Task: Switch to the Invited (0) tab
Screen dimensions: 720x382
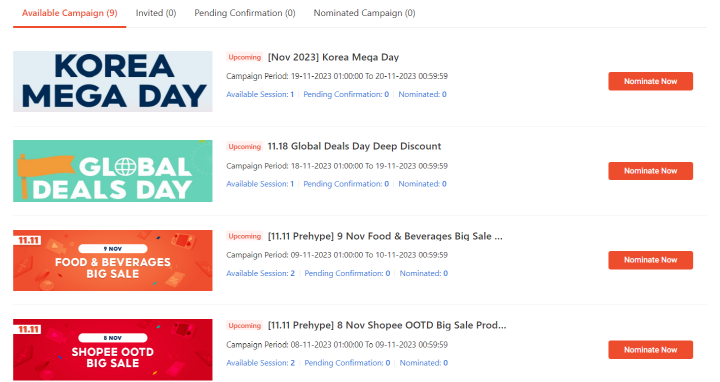Action: [156, 13]
